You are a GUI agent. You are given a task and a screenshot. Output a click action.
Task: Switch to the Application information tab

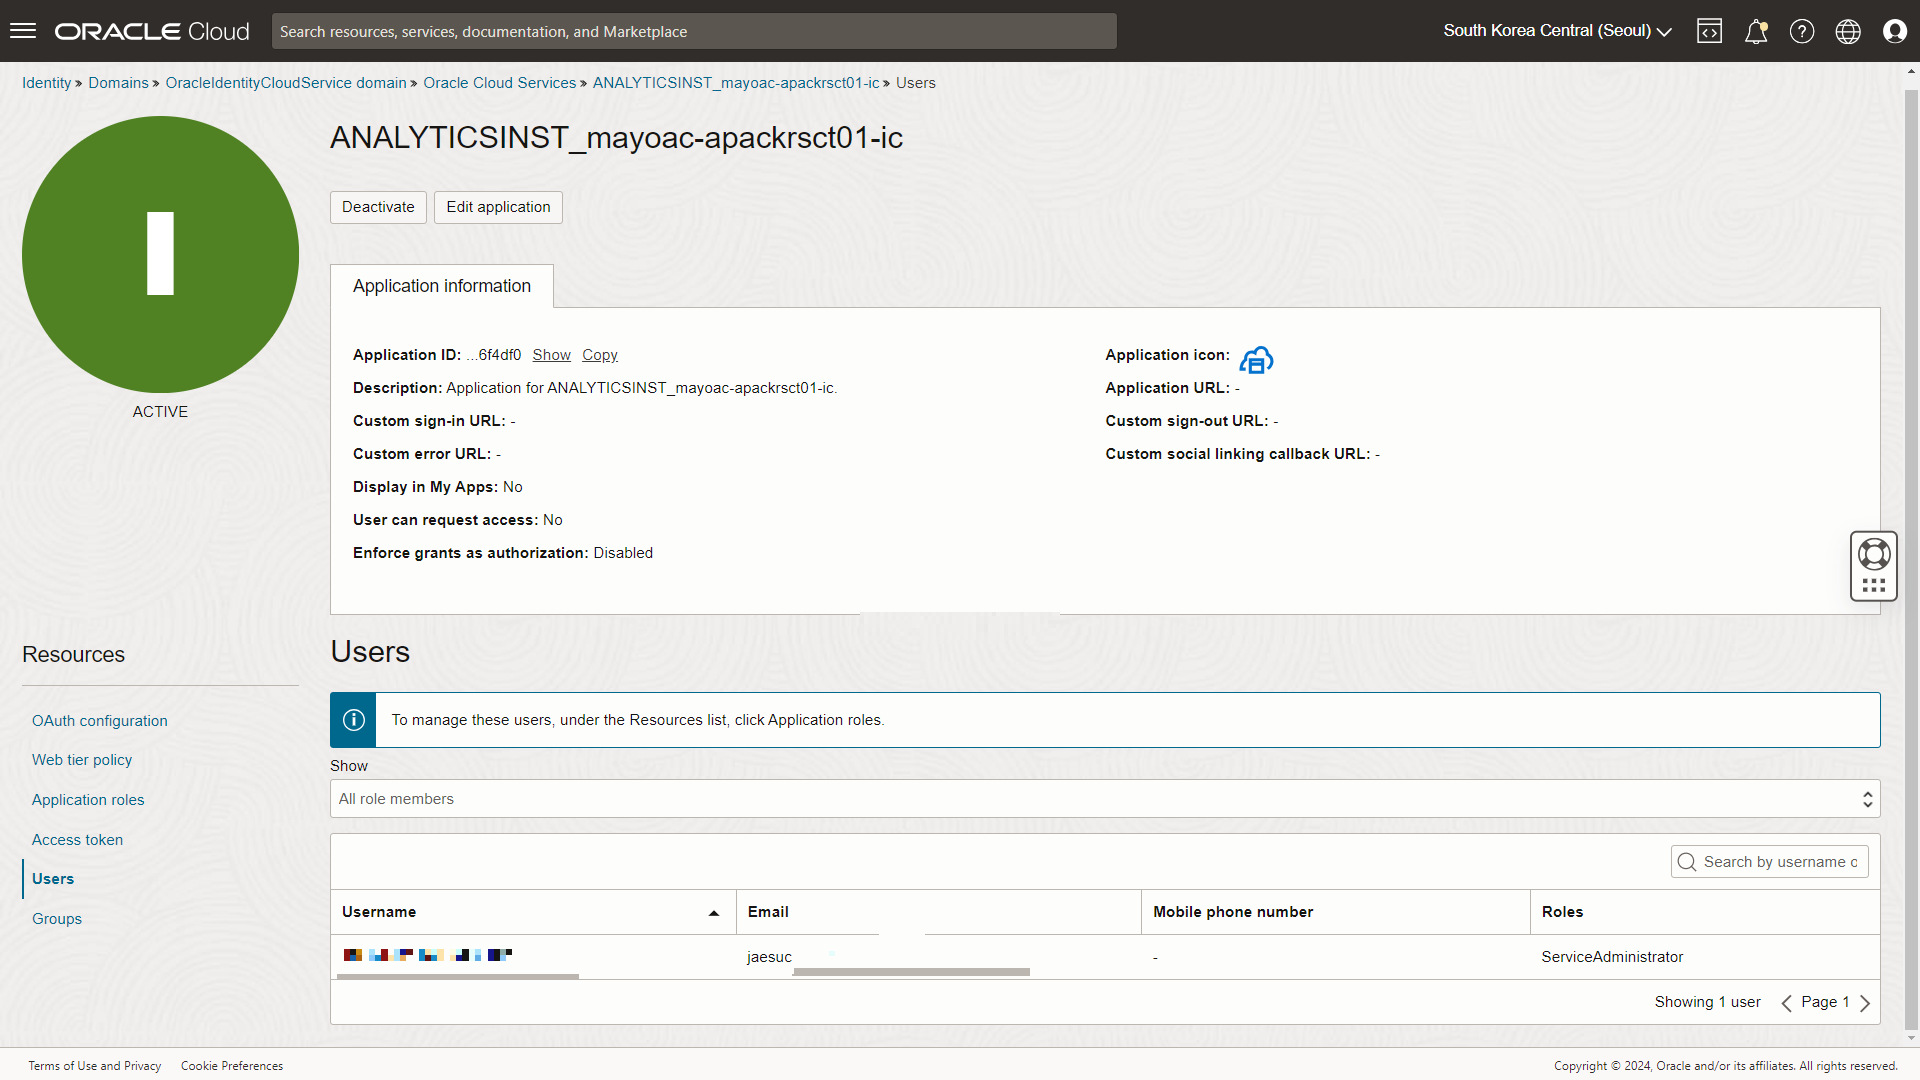(x=441, y=286)
